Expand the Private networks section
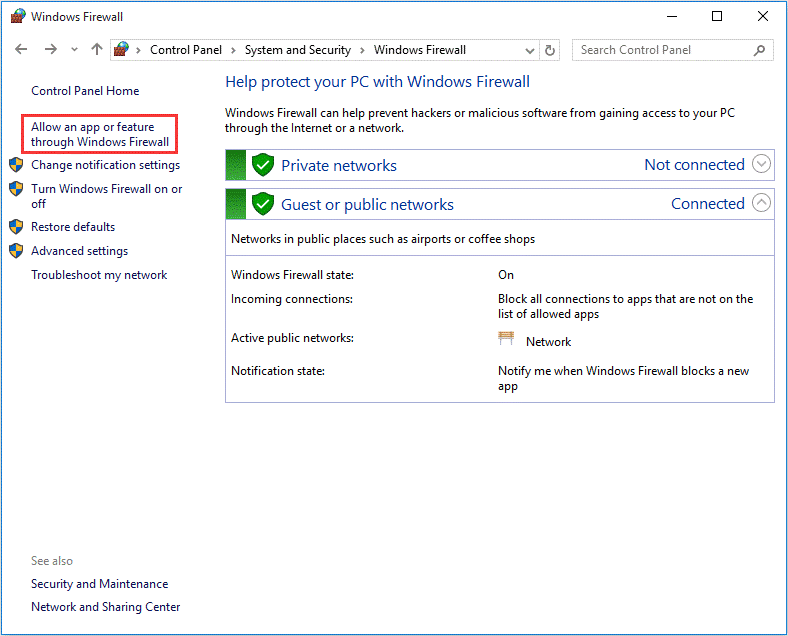 coord(761,165)
